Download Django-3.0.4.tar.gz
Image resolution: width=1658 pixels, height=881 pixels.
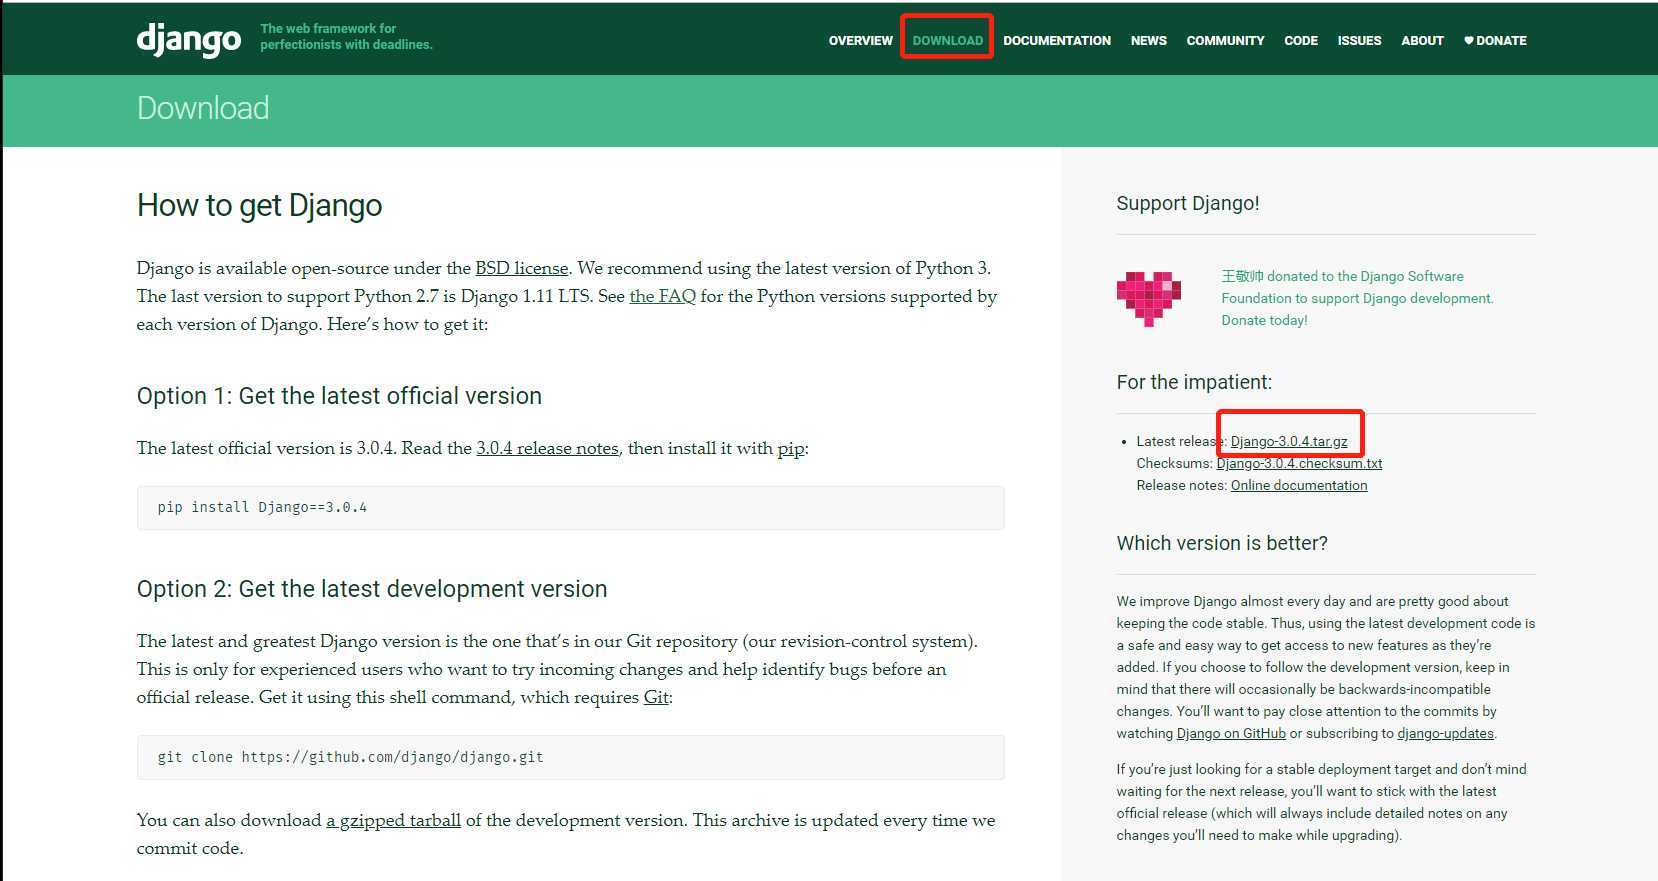click(1289, 441)
